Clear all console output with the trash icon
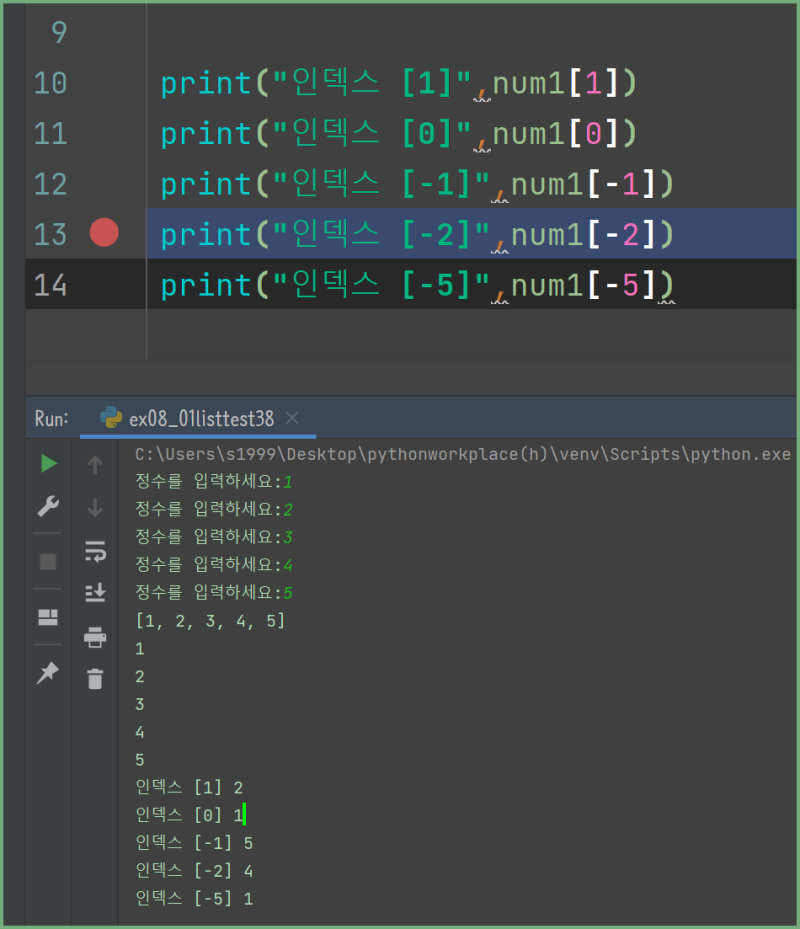 click(94, 678)
